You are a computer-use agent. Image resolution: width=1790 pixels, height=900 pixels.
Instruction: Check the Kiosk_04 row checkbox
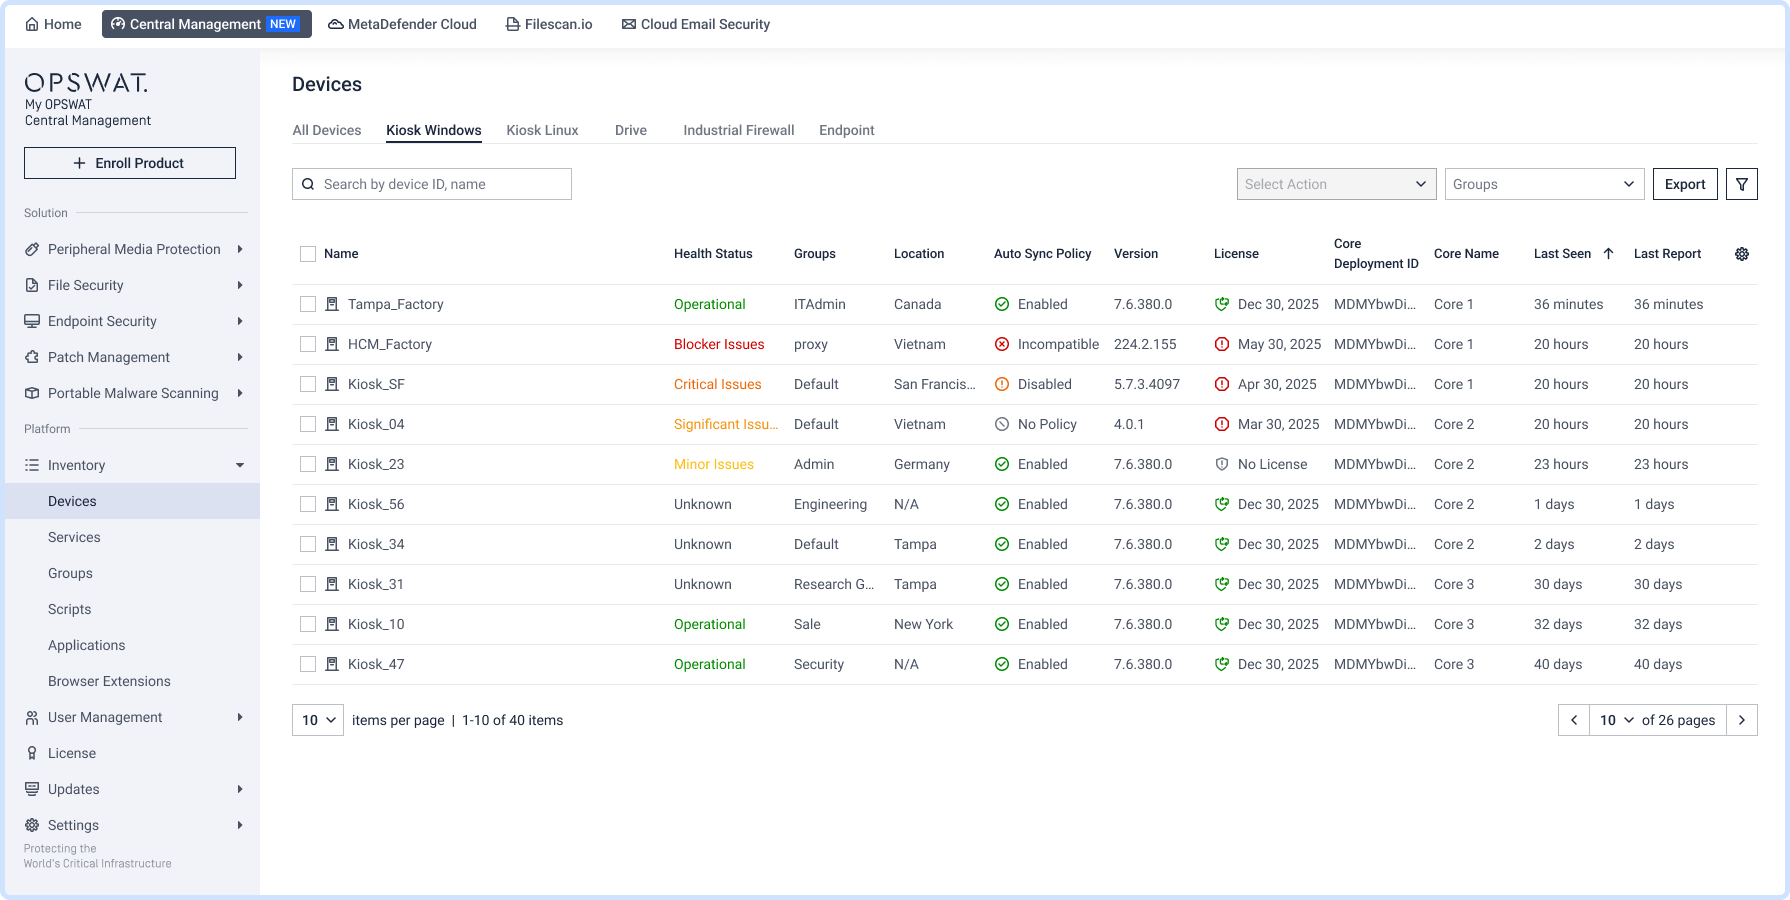pos(308,424)
